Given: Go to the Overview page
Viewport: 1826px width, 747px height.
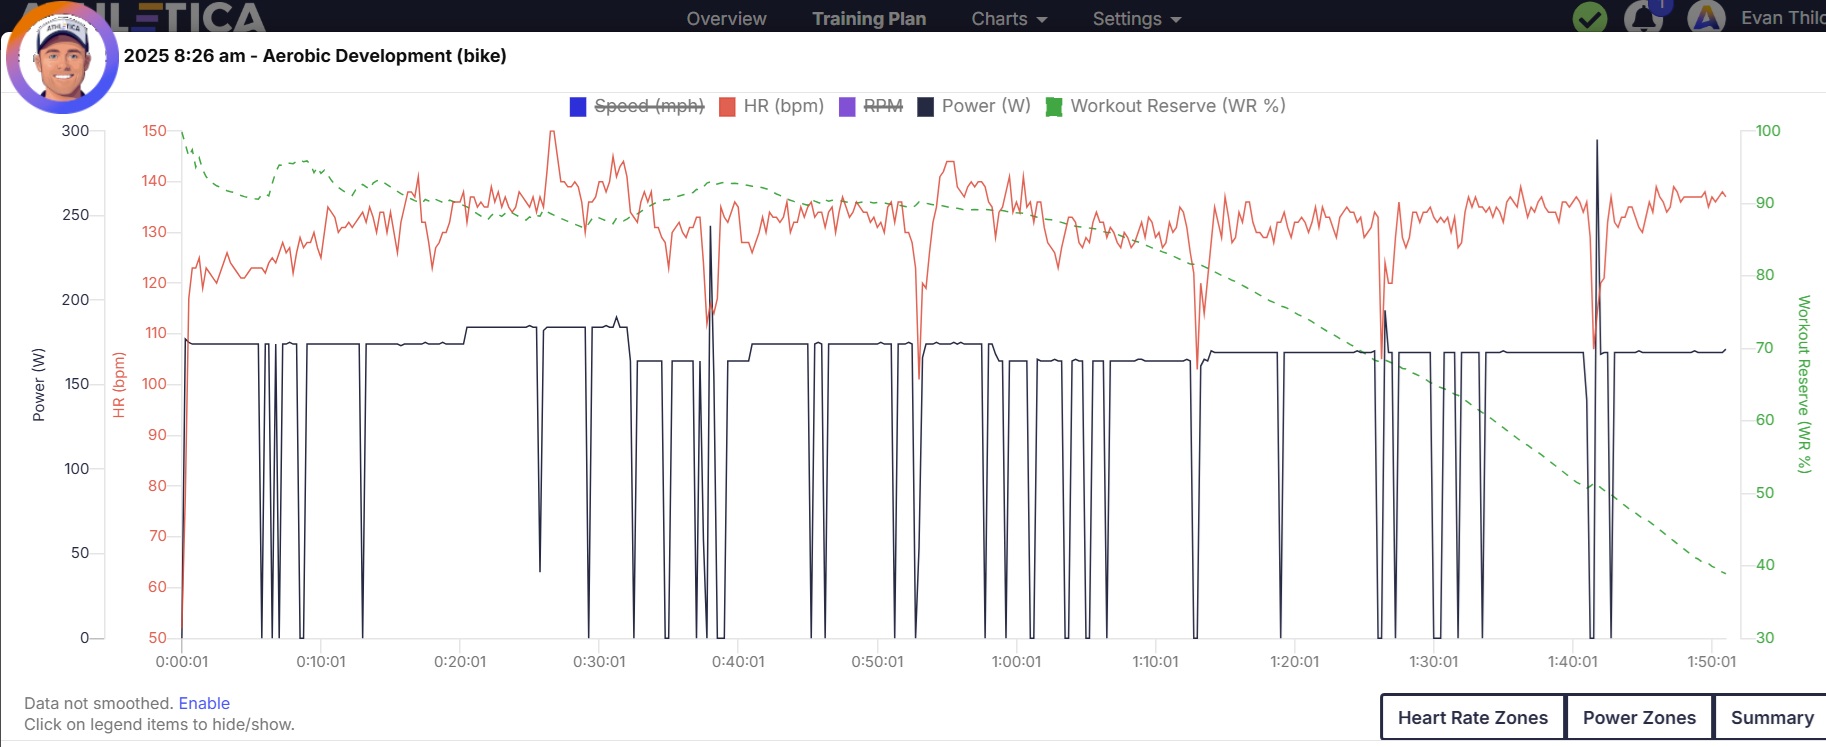Looking at the screenshot, I should click(726, 19).
